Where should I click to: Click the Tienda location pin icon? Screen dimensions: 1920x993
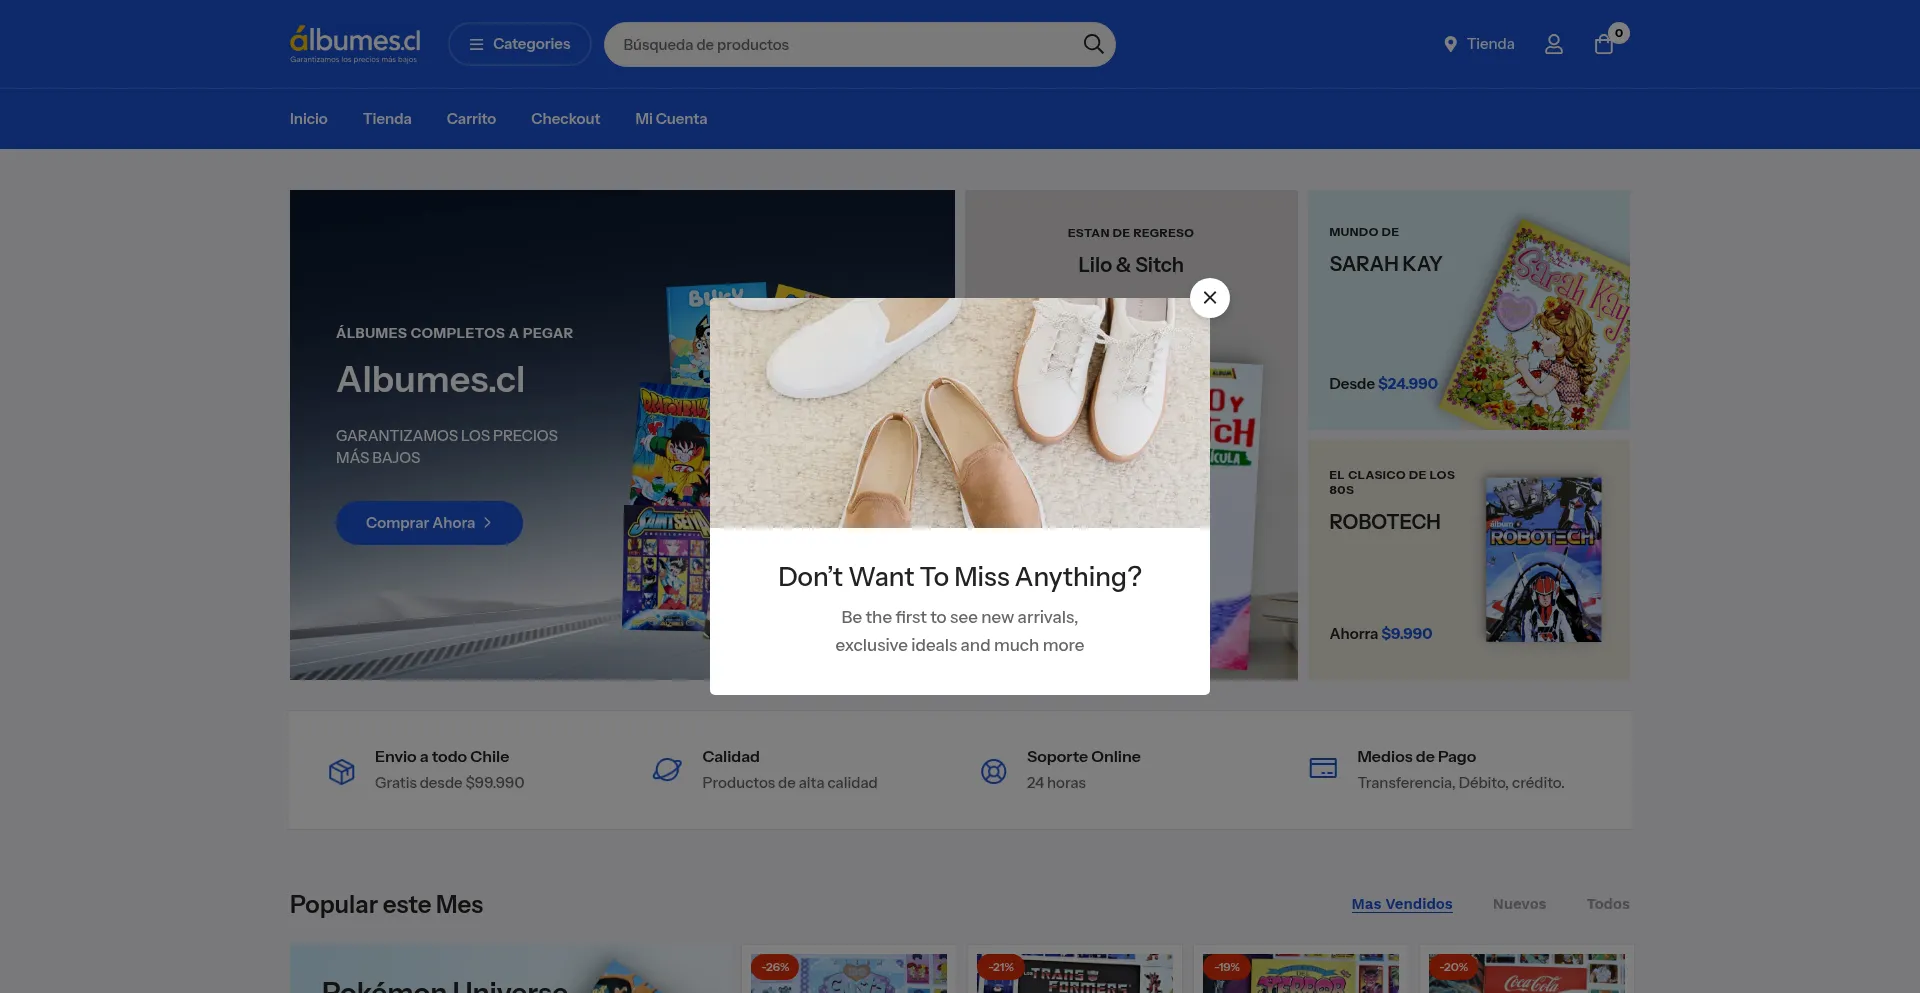(1450, 44)
